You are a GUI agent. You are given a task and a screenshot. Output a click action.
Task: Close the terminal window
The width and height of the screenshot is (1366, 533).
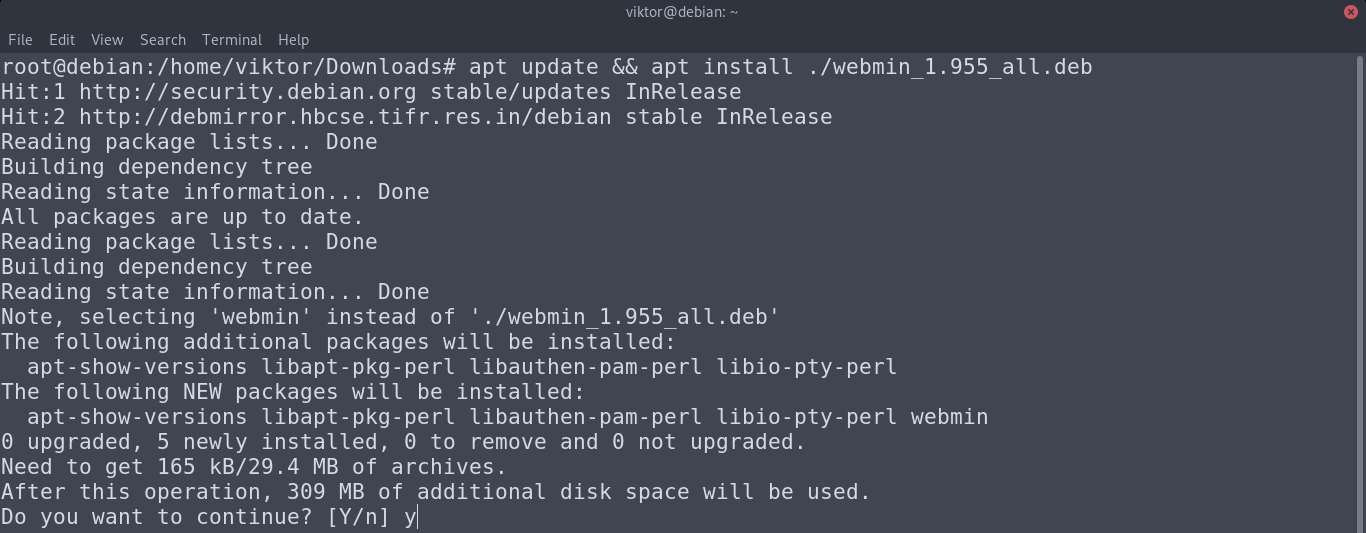pos(1351,12)
